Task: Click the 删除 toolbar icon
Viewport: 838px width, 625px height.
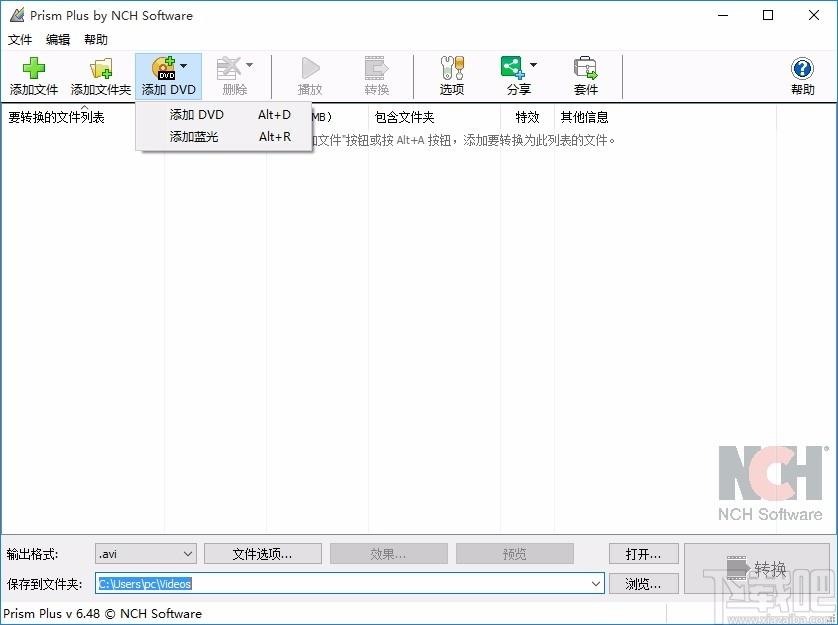Action: (229, 68)
